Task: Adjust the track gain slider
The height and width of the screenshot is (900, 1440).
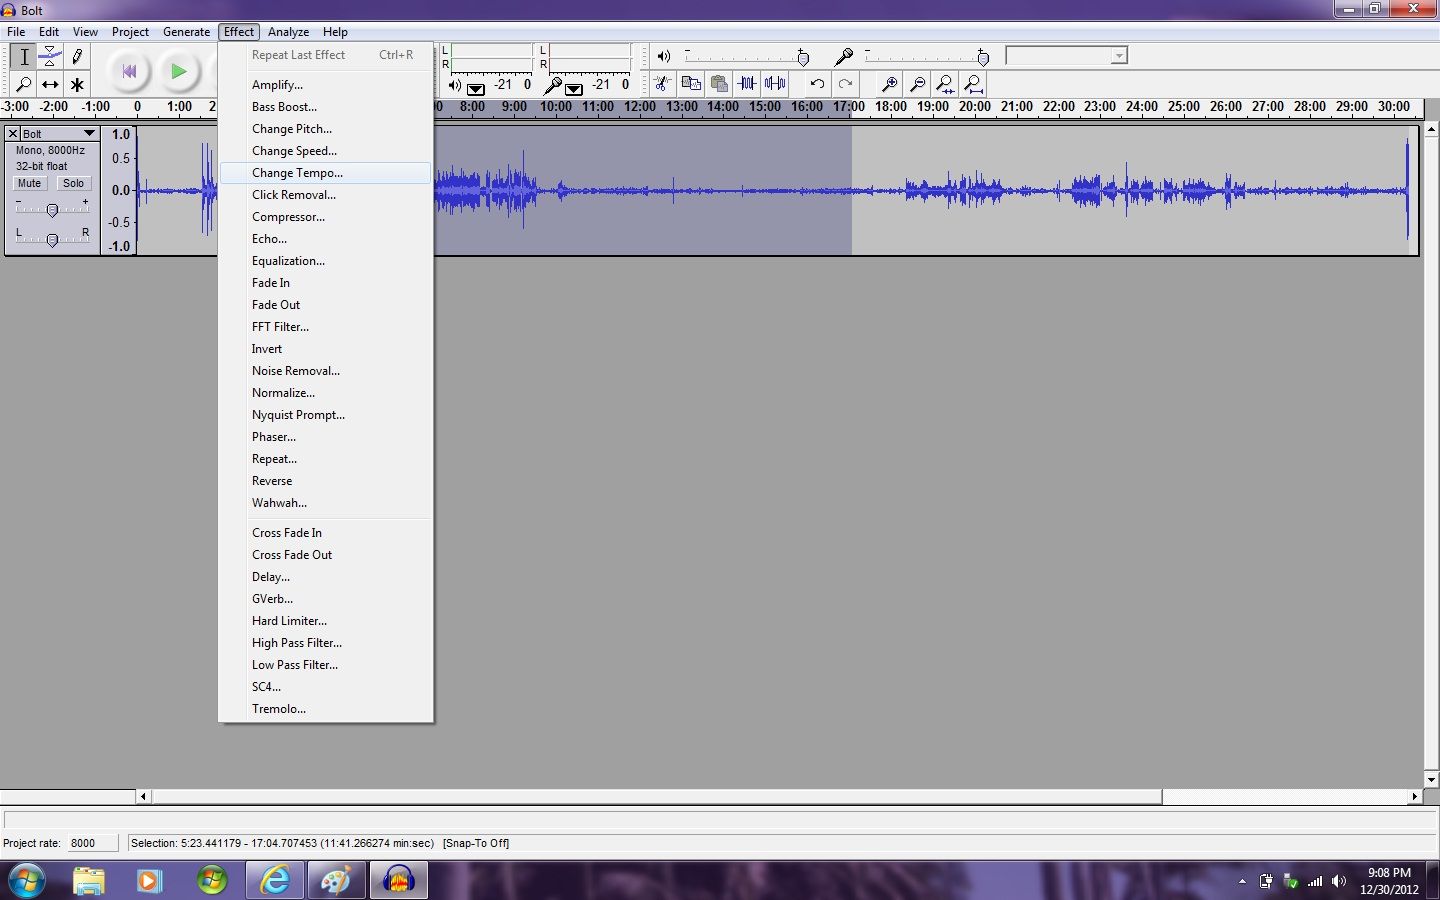Action: pos(50,210)
